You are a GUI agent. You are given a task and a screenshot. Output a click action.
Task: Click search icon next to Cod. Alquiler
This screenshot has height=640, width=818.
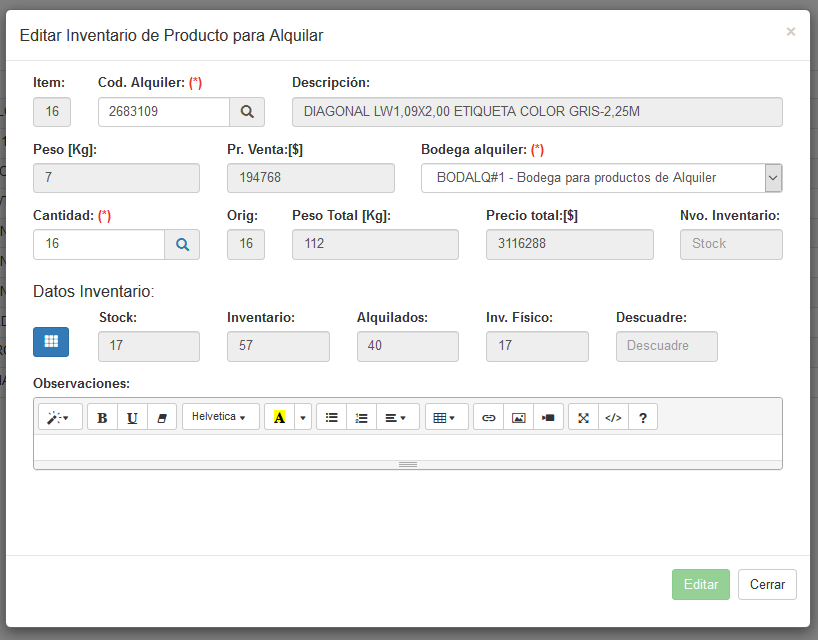247,112
